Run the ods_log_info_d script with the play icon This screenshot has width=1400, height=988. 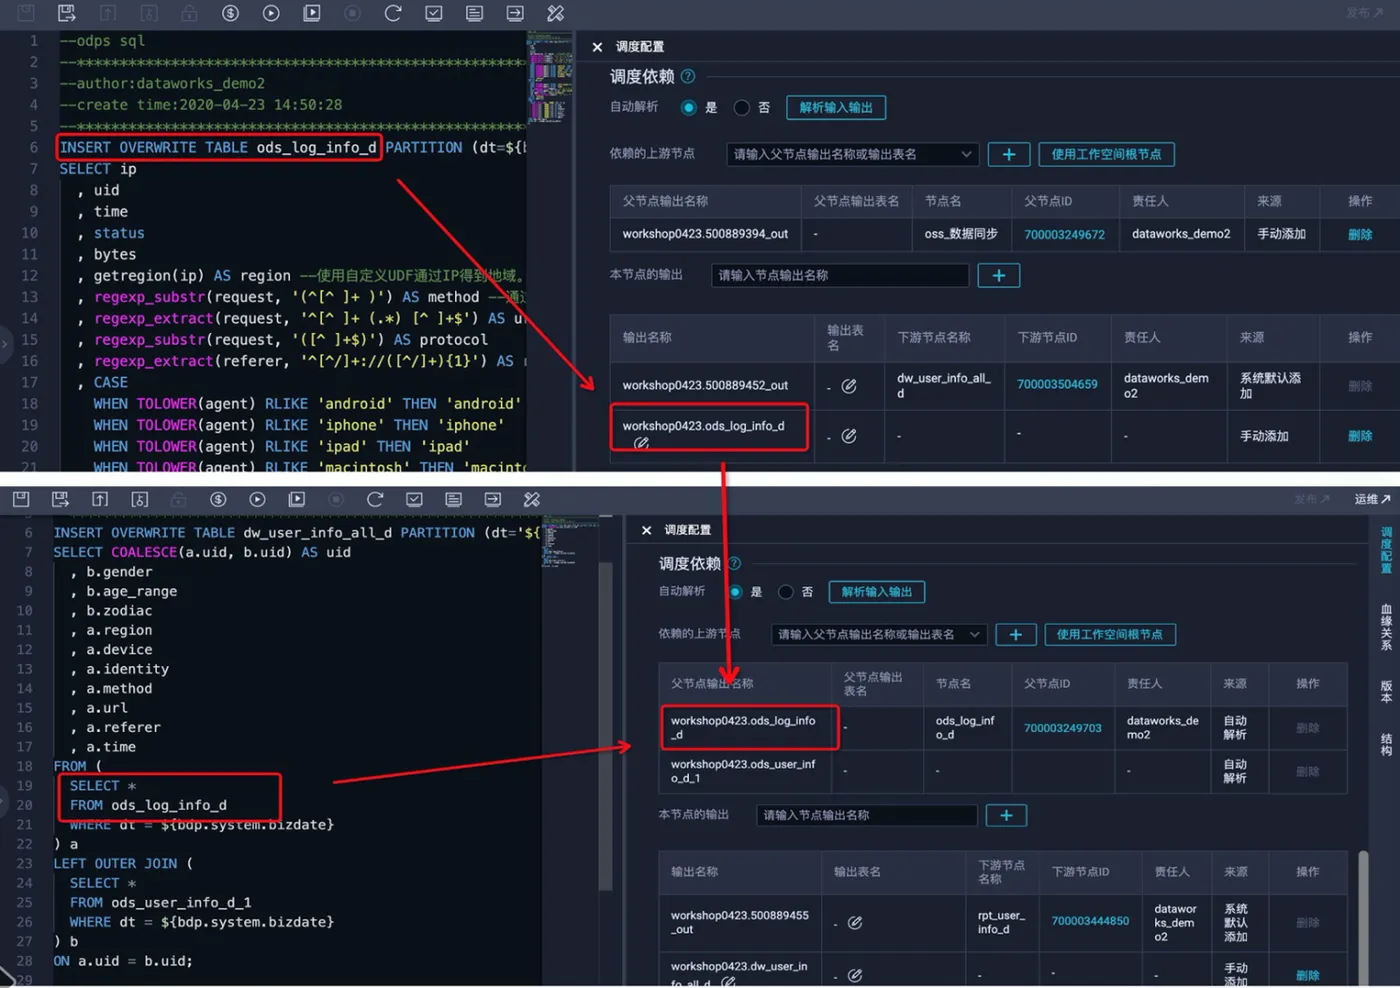(271, 13)
